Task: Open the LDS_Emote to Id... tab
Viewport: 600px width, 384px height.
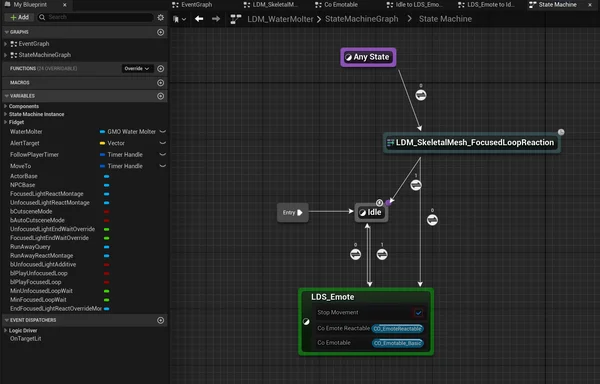Action: pyautogui.click(x=486, y=5)
